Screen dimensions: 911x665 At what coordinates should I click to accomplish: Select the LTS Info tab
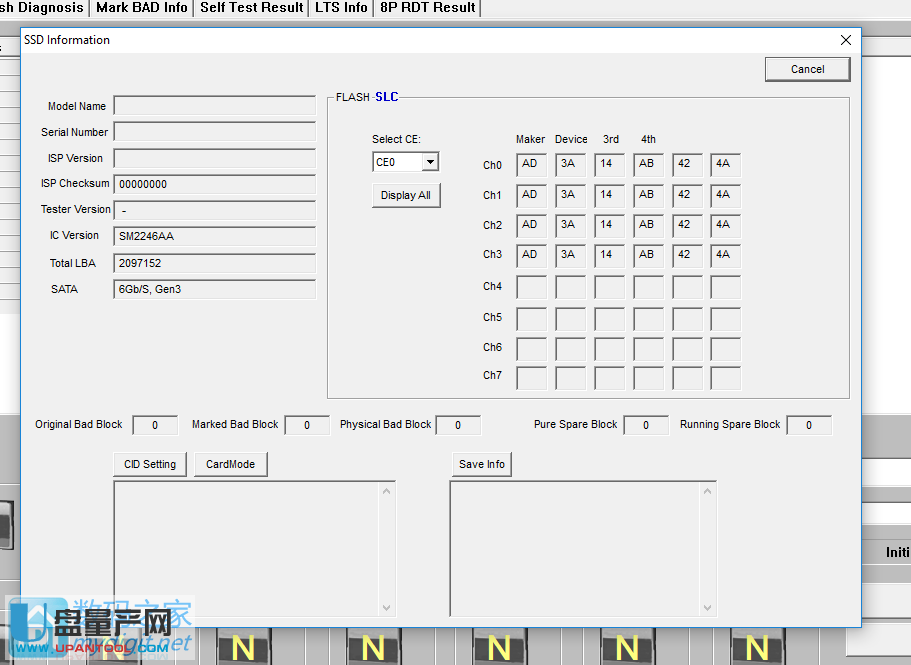click(x=341, y=8)
